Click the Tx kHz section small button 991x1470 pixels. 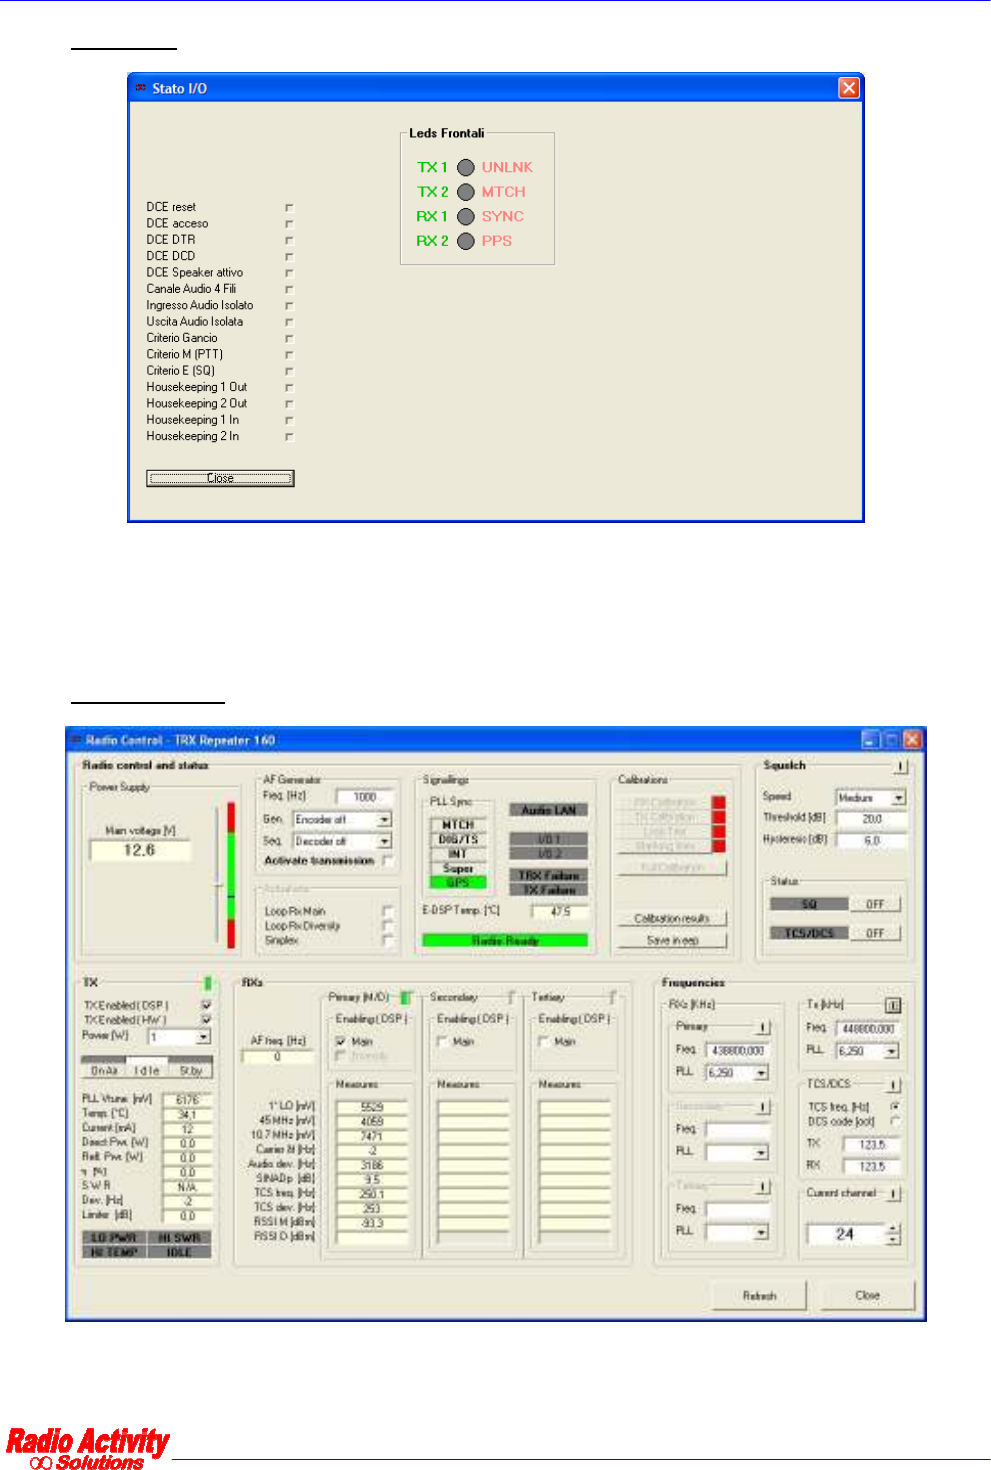pyautogui.click(x=893, y=1005)
